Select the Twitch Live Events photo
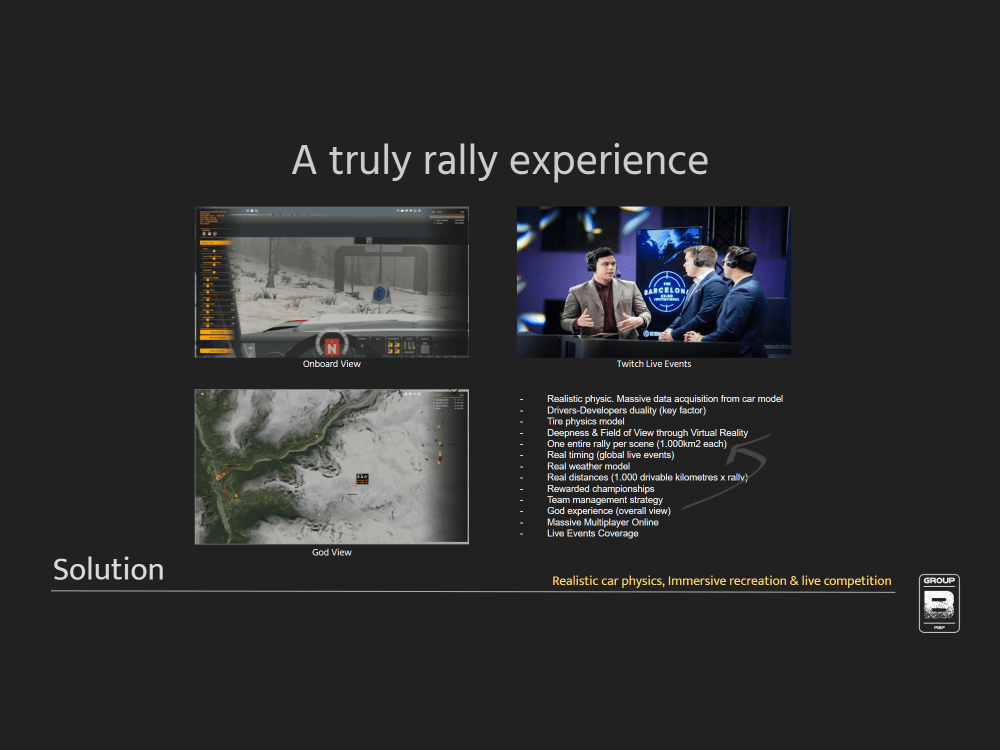The height and width of the screenshot is (750, 1000). click(654, 282)
